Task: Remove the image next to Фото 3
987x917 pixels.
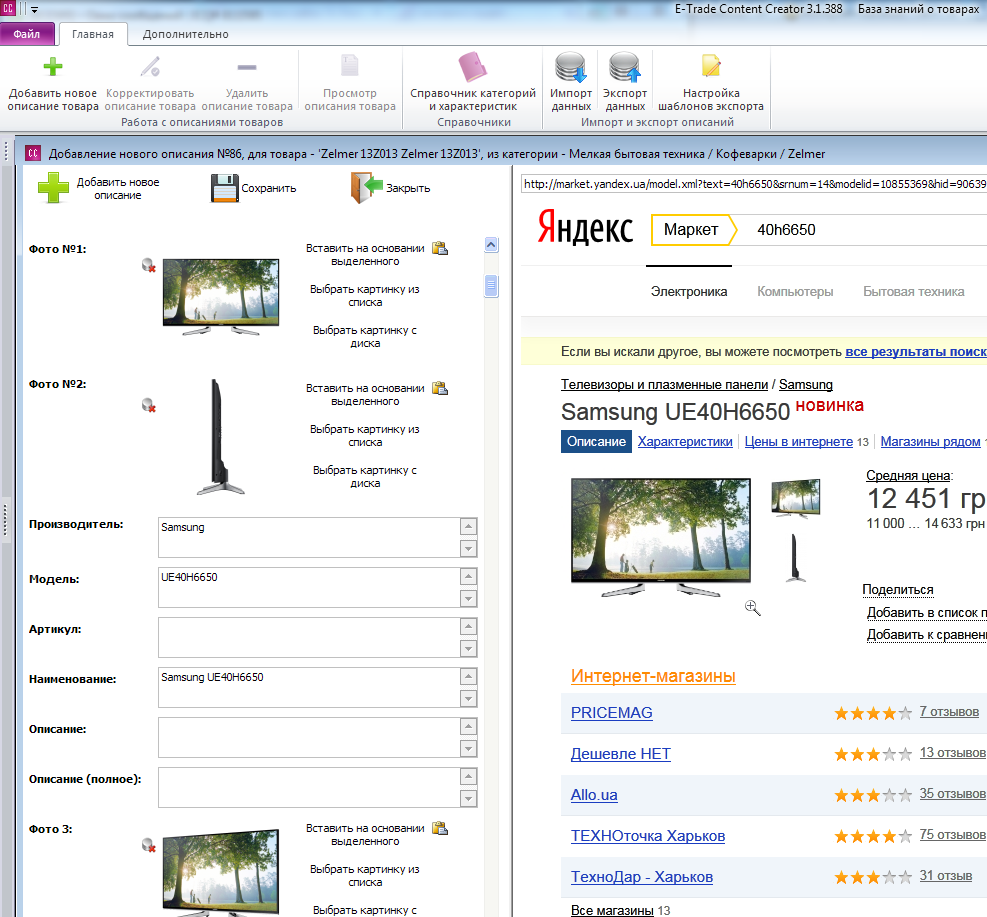Action: (149, 845)
